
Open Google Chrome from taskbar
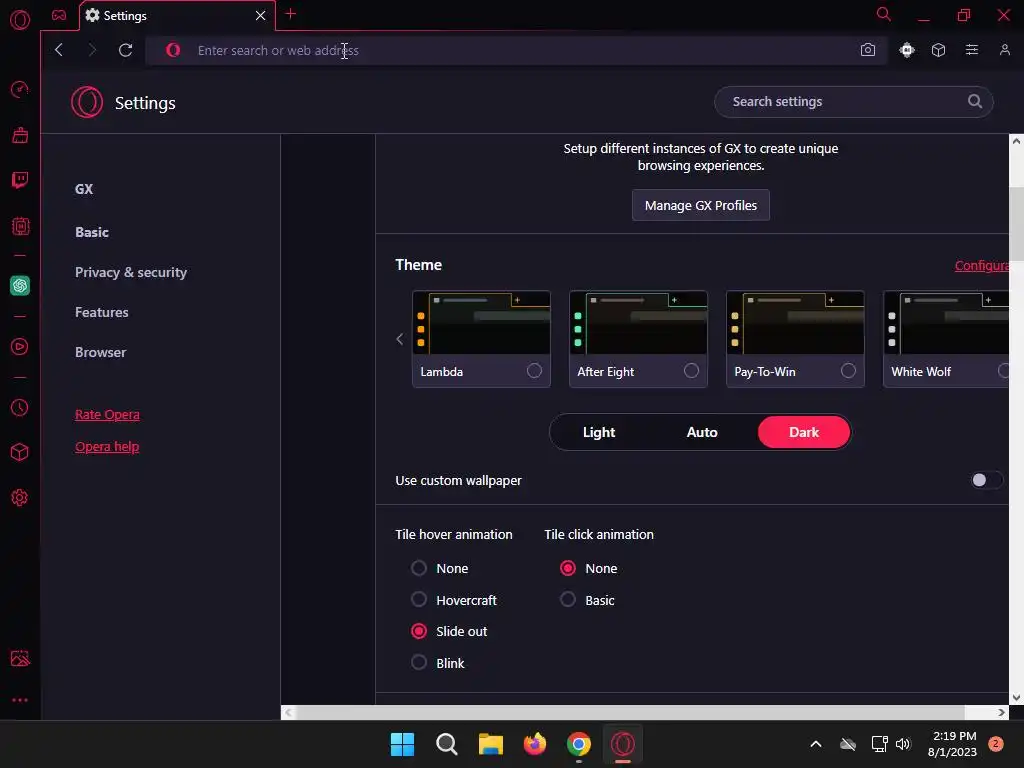click(x=579, y=744)
